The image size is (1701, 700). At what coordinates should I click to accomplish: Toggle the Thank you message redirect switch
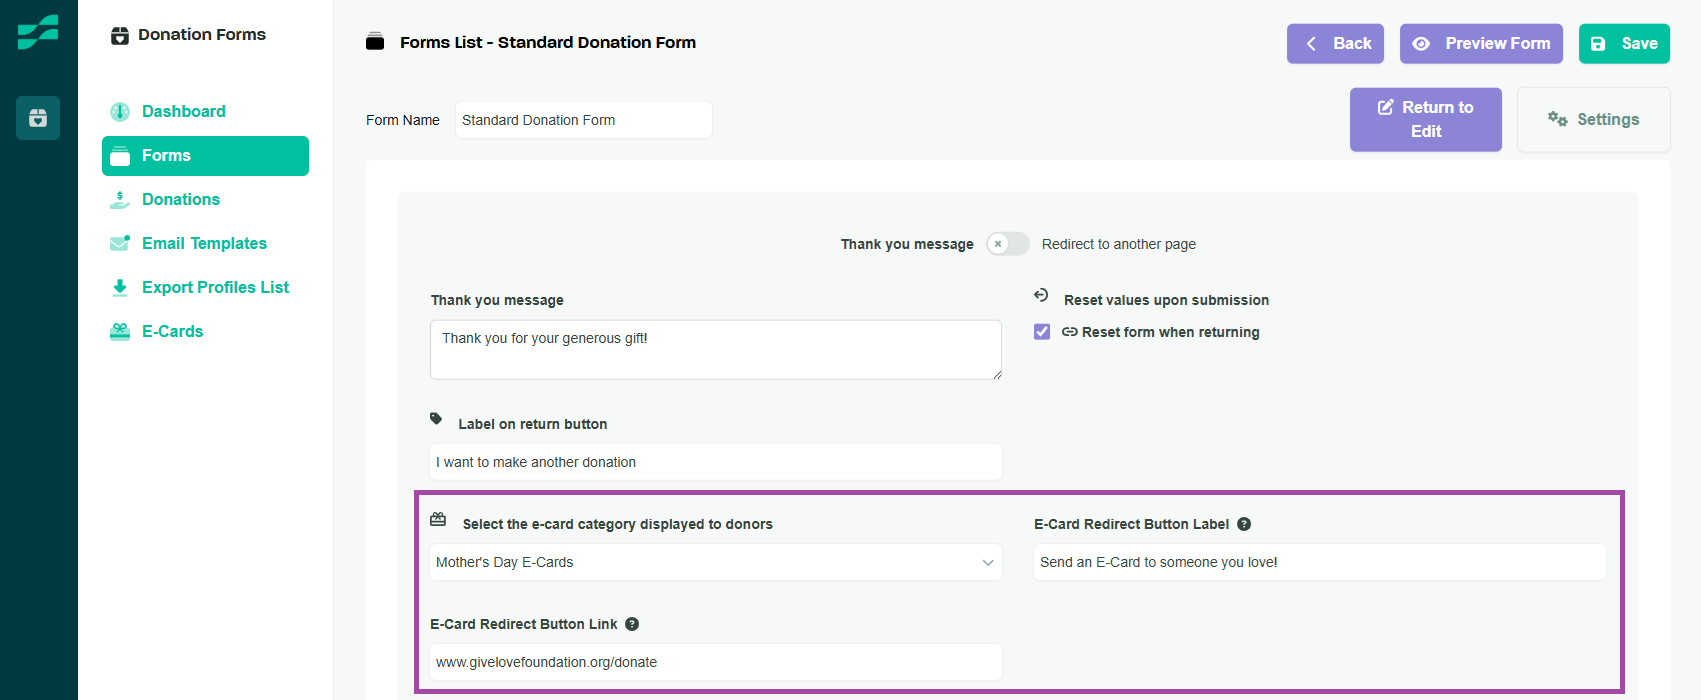[x=1007, y=244]
